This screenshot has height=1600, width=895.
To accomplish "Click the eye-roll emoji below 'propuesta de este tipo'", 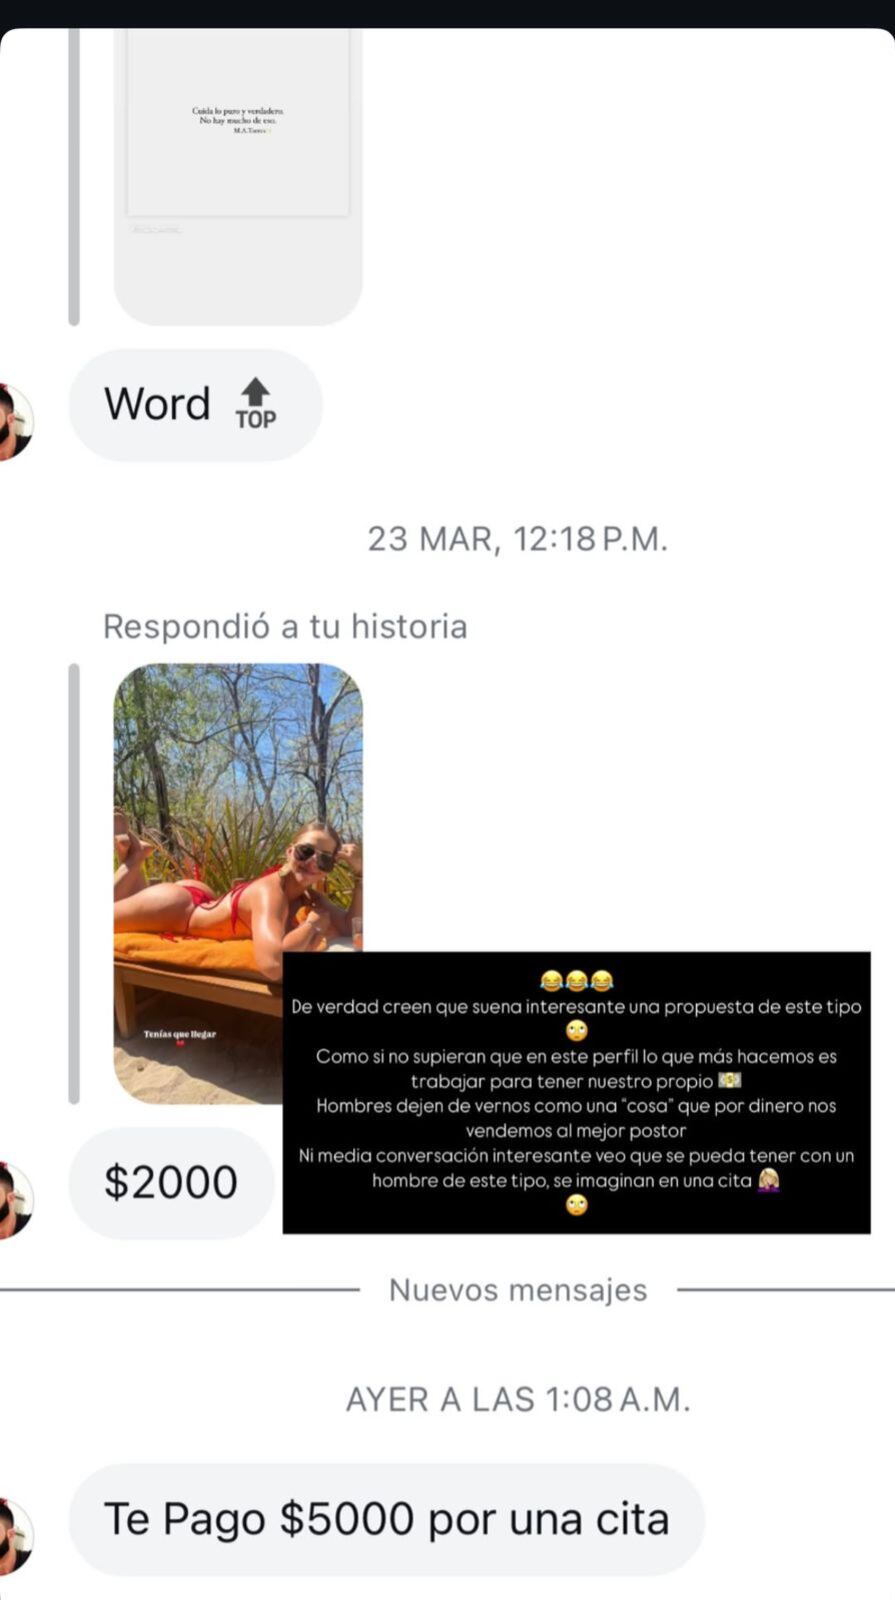I will point(577,1031).
